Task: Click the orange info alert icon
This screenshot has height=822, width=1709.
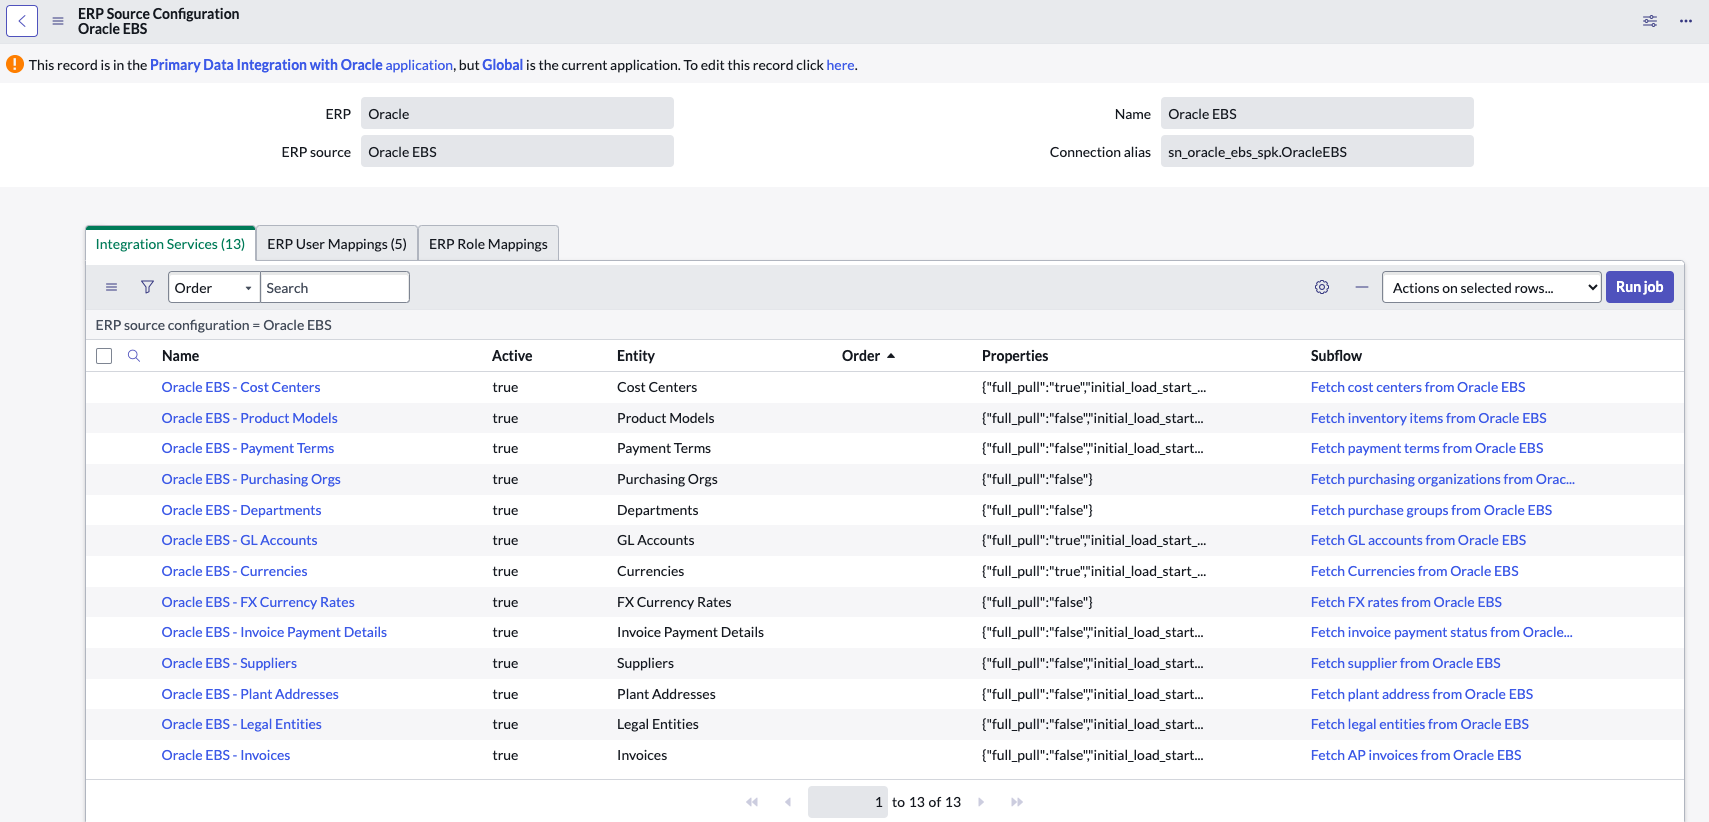Action: click(15, 64)
